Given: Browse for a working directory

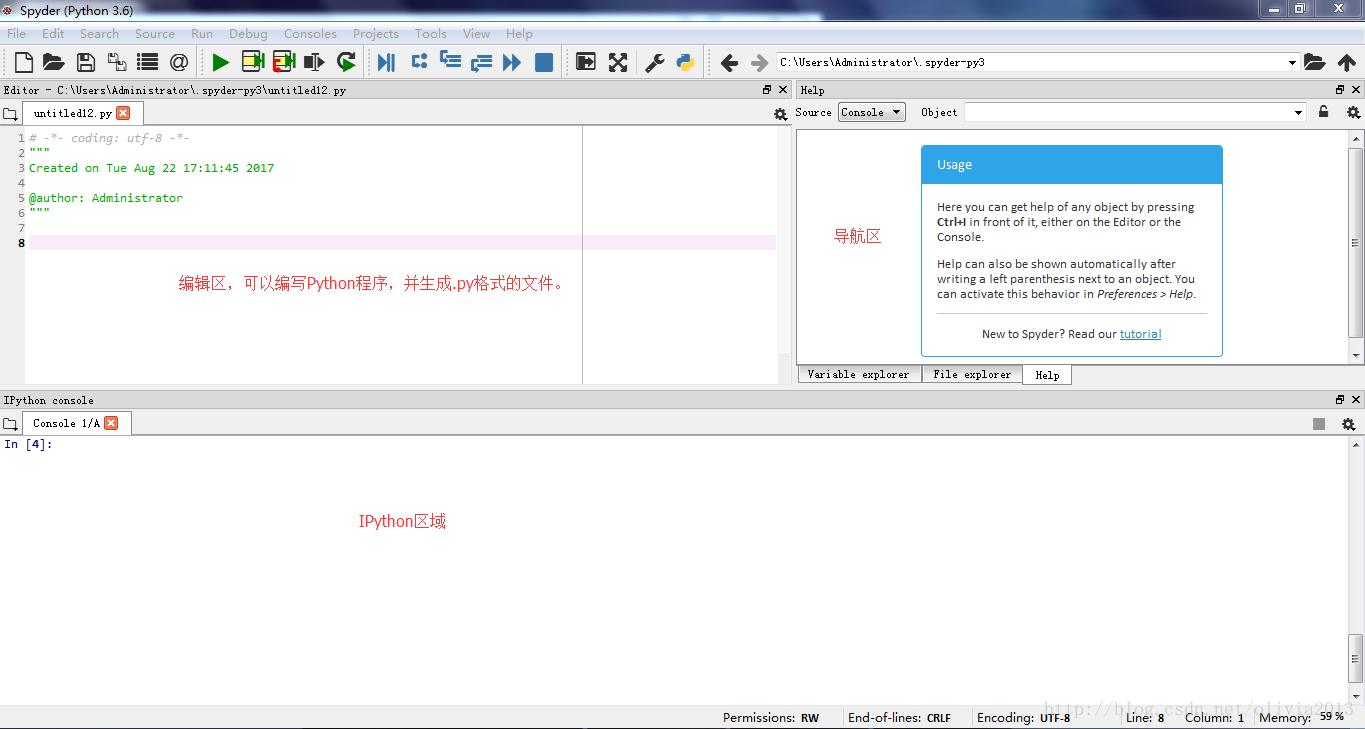Looking at the screenshot, I should pos(1314,62).
